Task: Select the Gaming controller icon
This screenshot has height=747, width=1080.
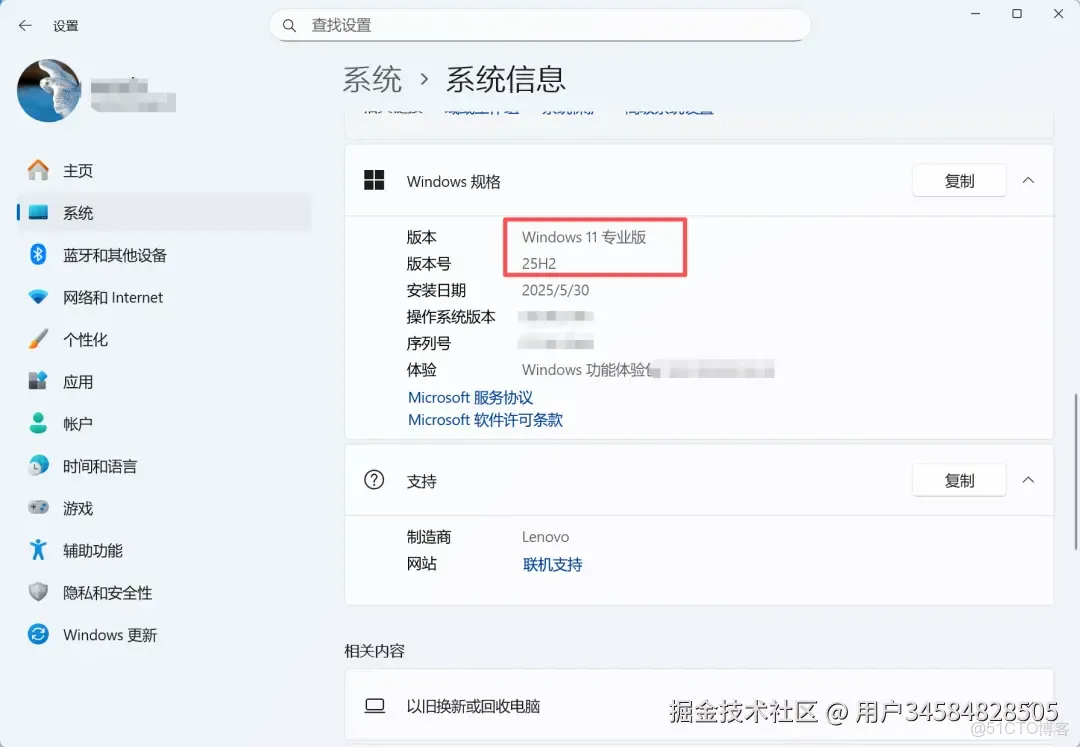Action: pos(38,508)
